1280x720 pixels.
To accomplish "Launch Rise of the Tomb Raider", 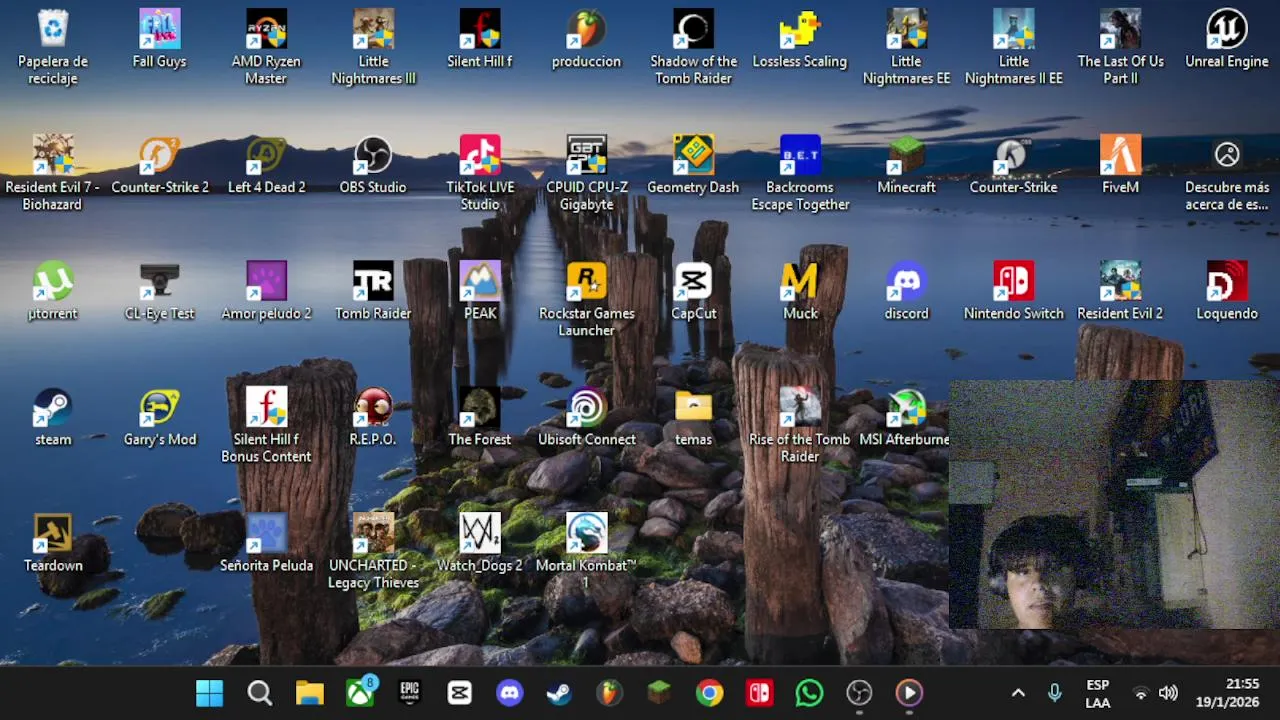I will (x=800, y=425).
